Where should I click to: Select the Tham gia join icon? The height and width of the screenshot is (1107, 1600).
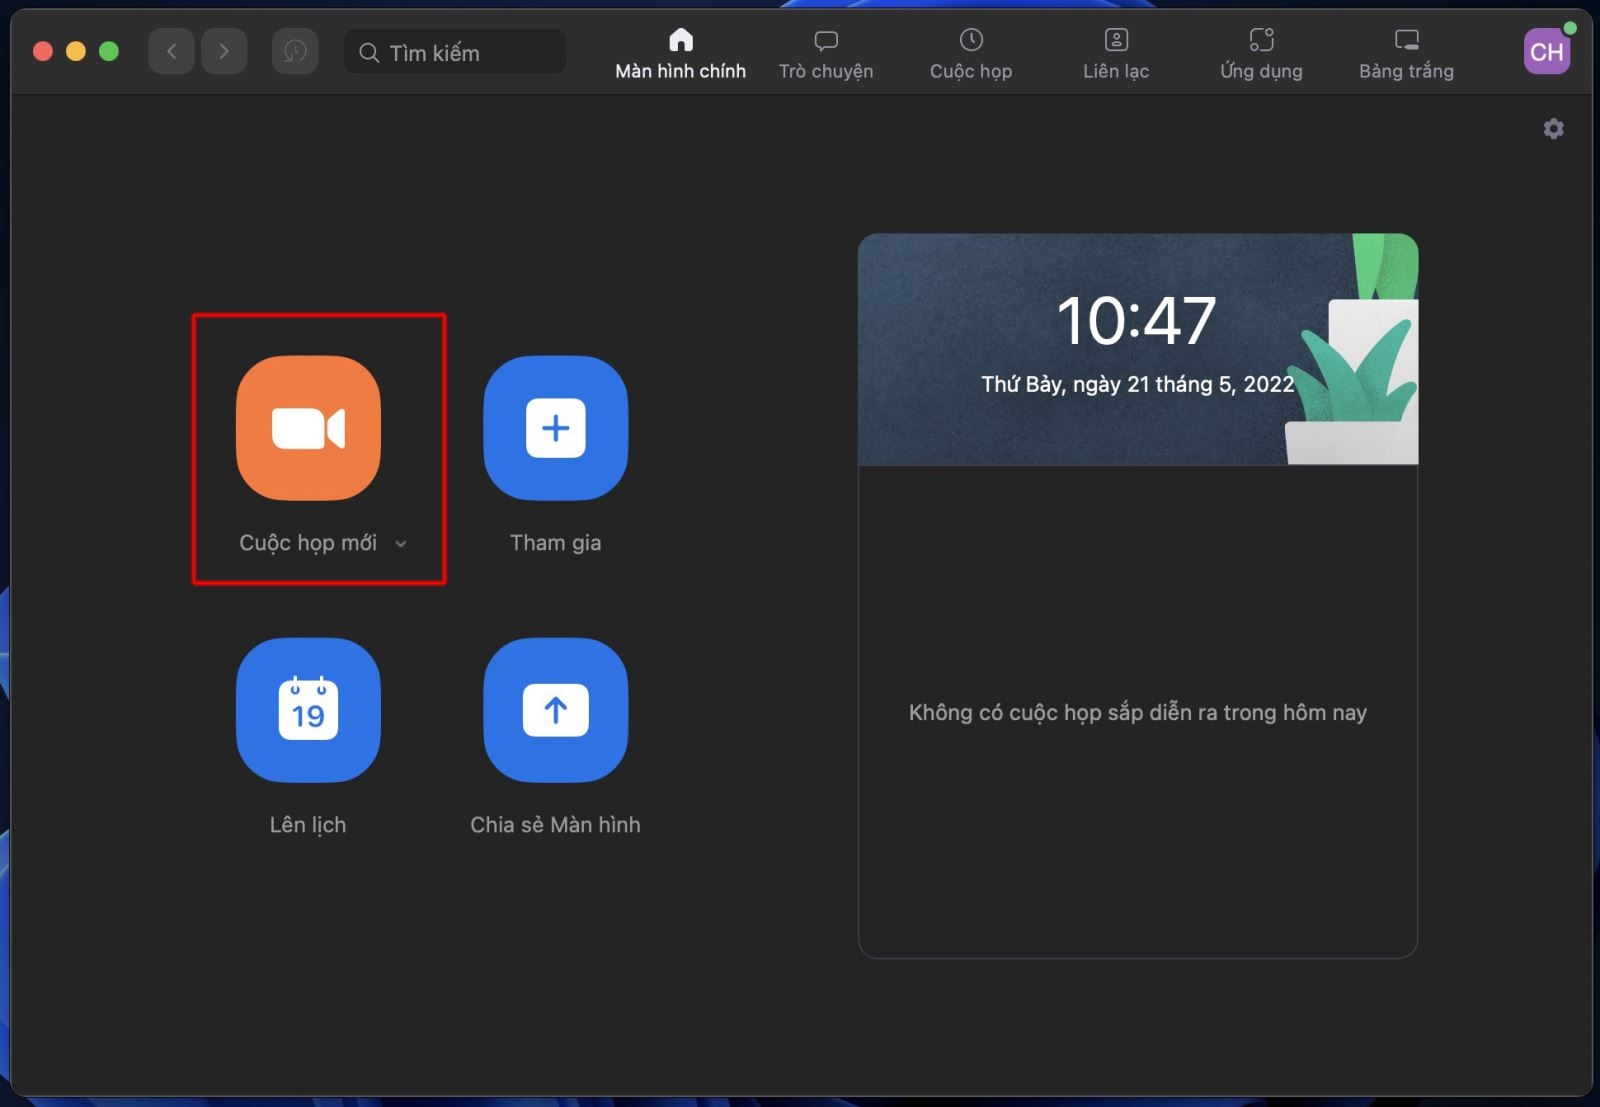tap(555, 428)
